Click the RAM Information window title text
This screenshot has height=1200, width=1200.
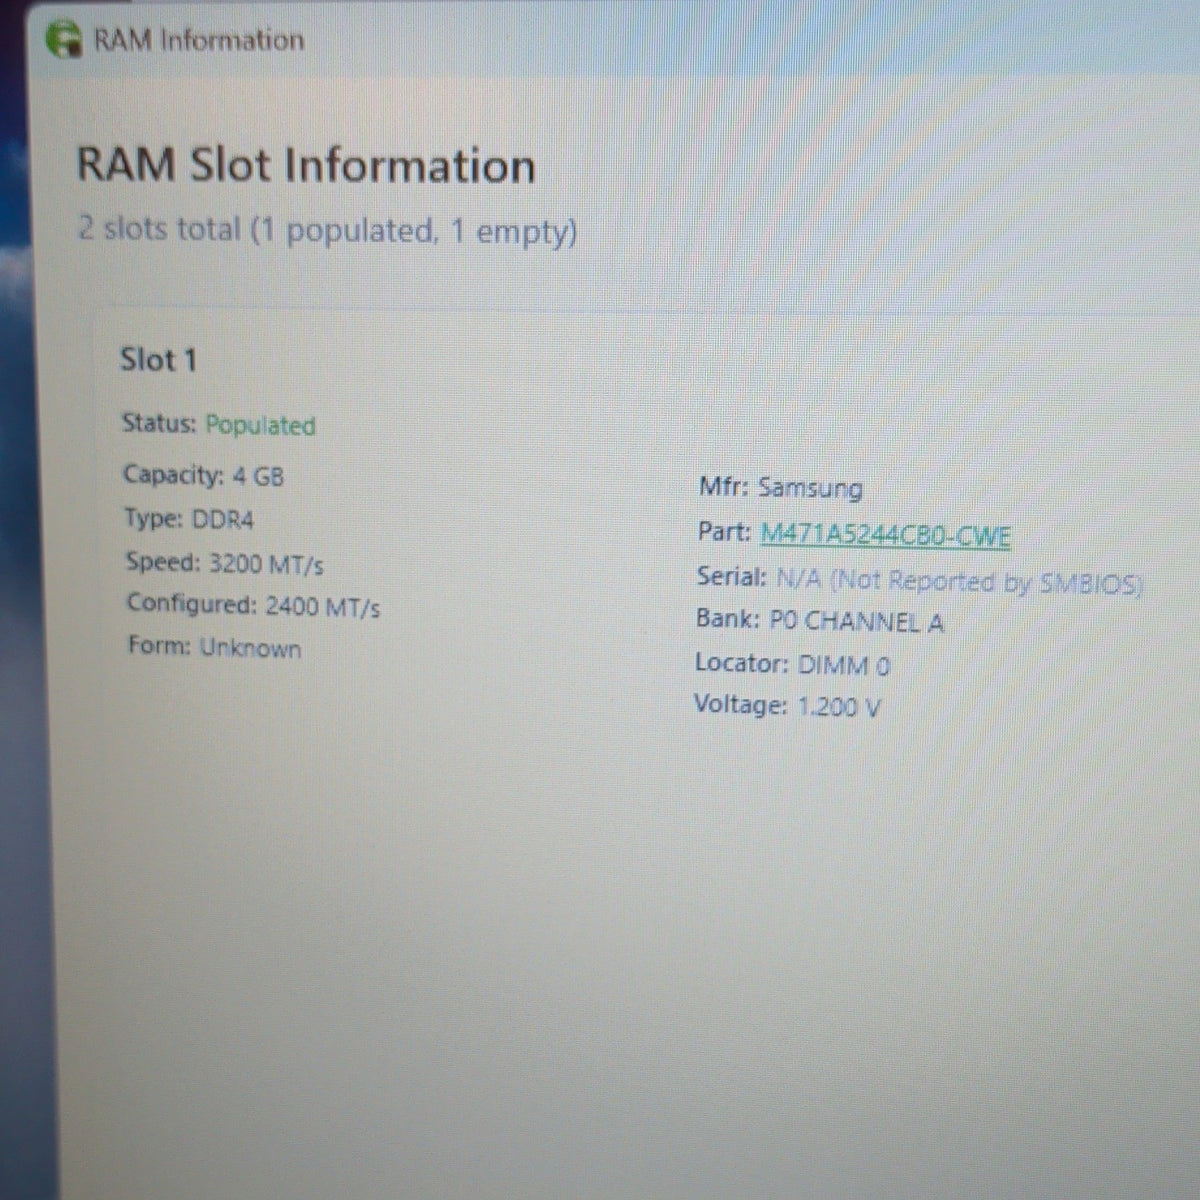(199, 40)
